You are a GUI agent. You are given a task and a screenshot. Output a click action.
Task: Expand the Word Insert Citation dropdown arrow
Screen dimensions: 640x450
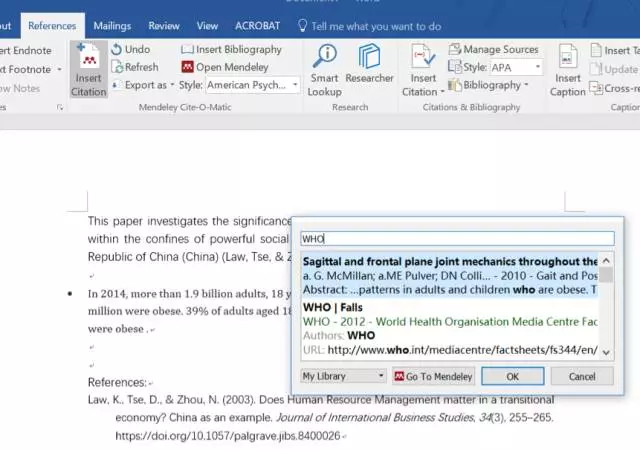point(442,92)
